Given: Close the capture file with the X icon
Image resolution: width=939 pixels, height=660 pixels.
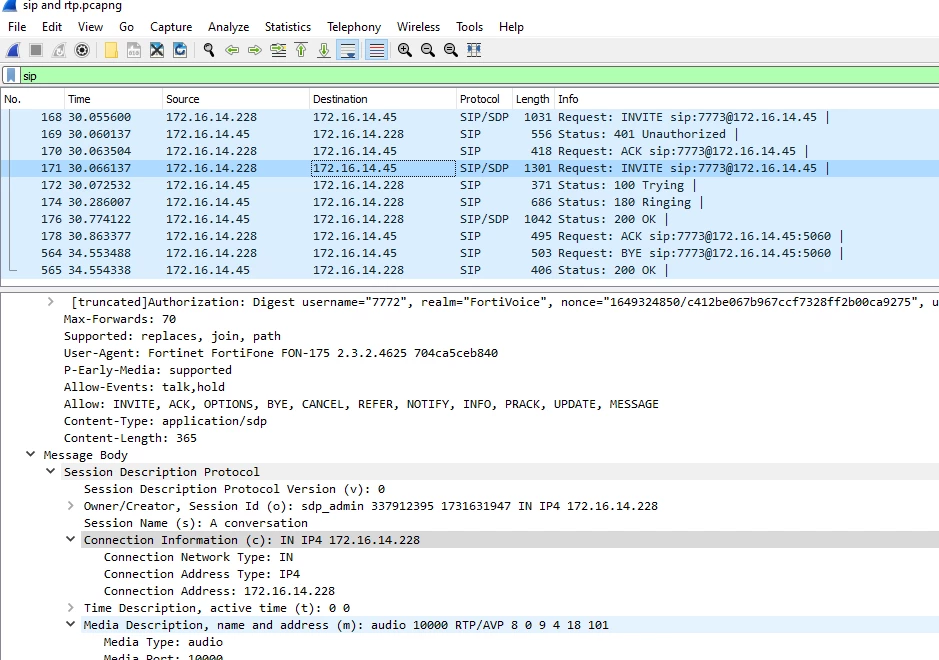Looking at the screenshot, I should pos(157,50).
